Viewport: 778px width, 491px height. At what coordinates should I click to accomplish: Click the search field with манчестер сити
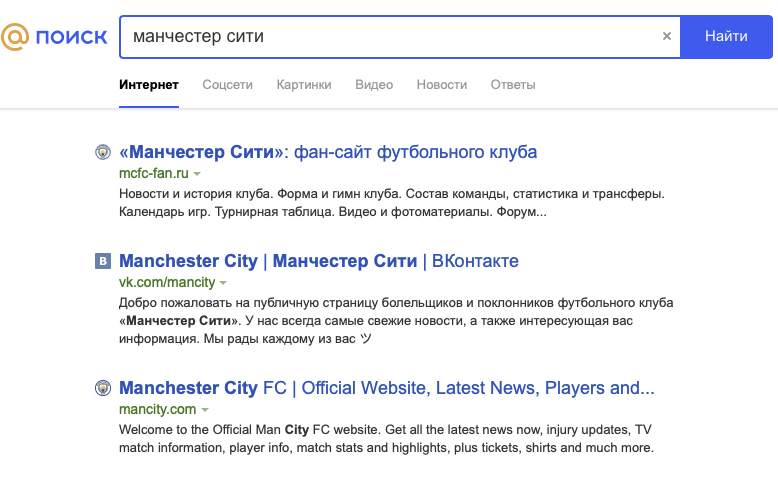(x=390, y=37)
